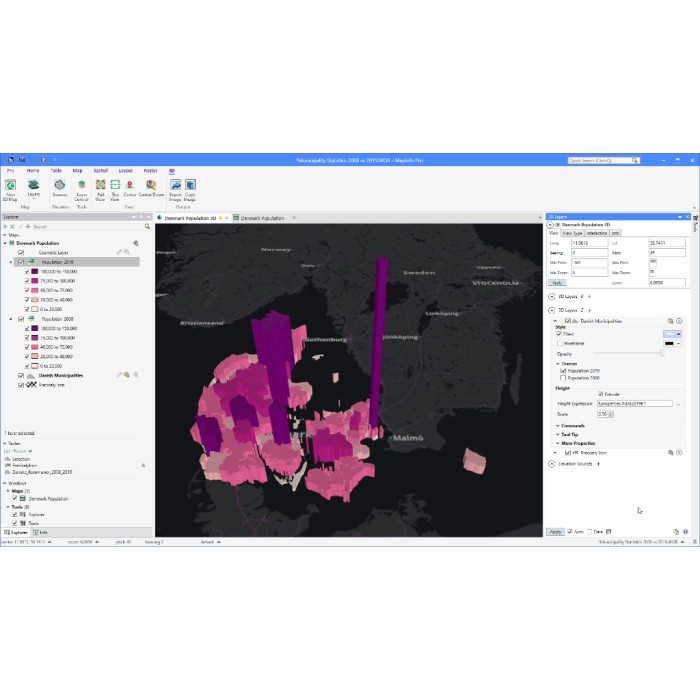This screenshot has width=700, height=700.
Task: Enable the Wireframe checkbox
Action: (559, 343)
